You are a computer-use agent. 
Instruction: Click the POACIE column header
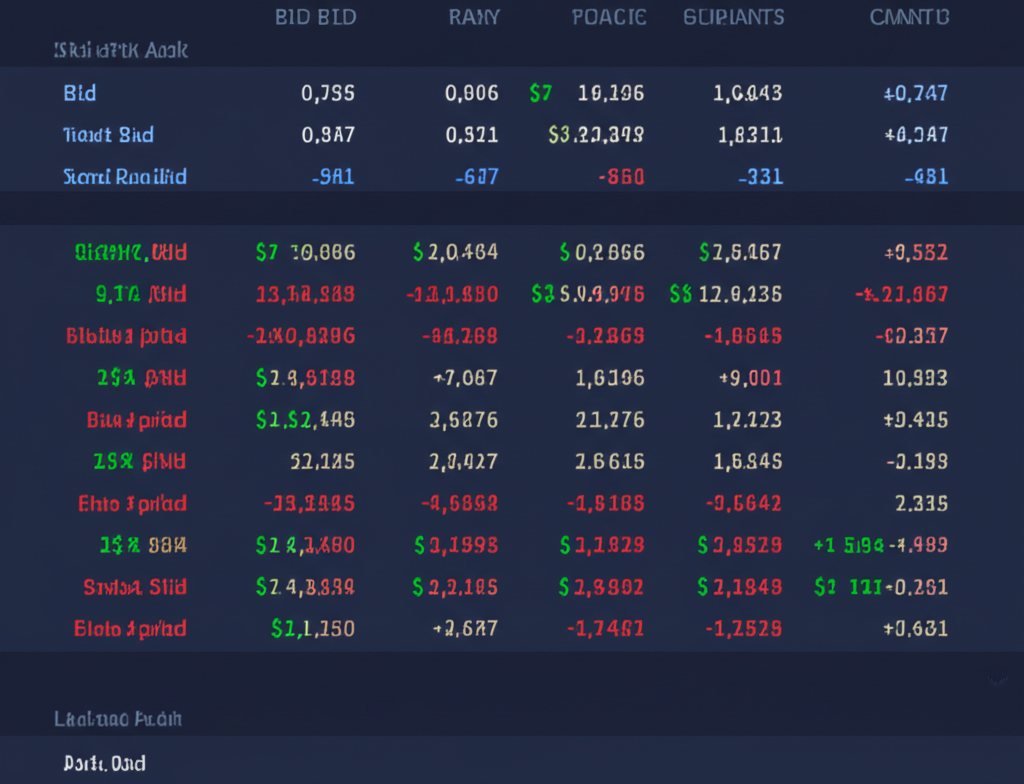pos(609,18)
